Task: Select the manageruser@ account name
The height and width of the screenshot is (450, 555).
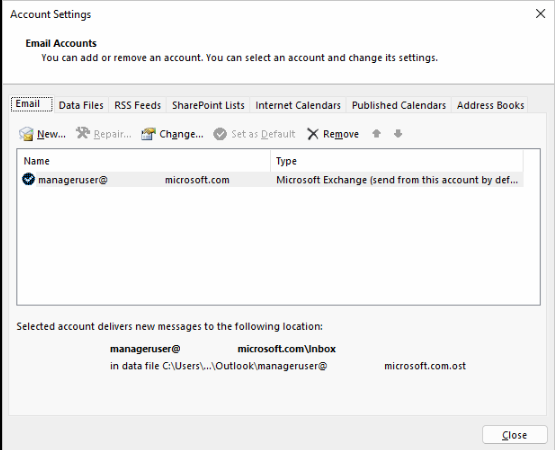Action: (134, 180)
